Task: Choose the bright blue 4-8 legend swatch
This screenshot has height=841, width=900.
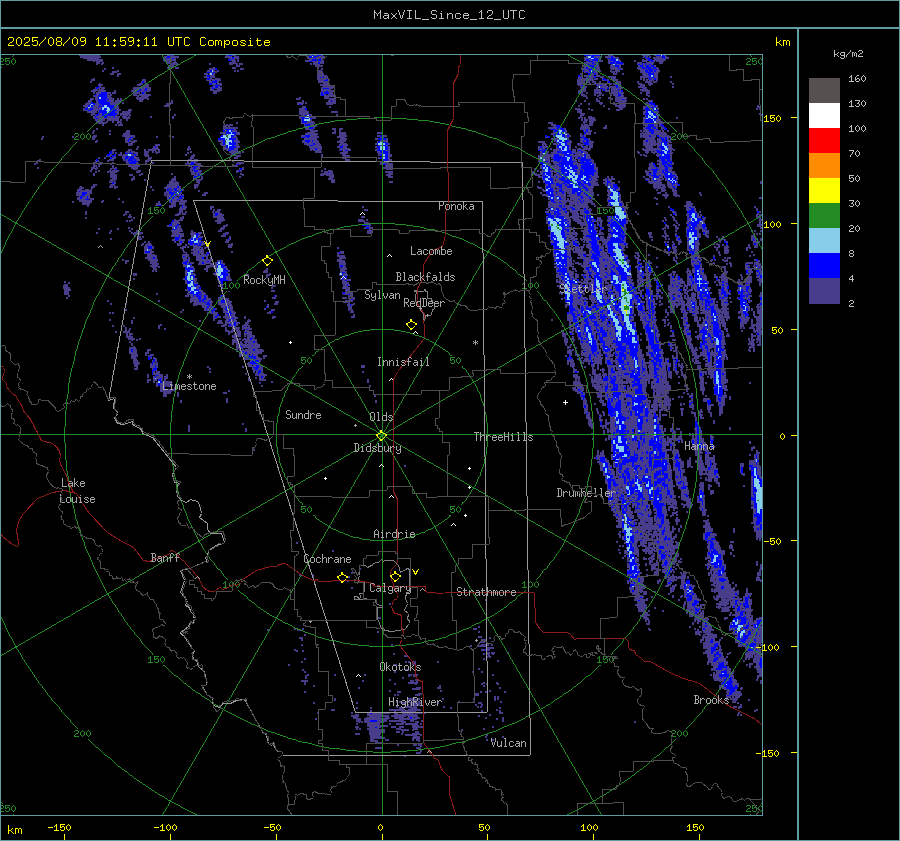Action: coord(824,266)
